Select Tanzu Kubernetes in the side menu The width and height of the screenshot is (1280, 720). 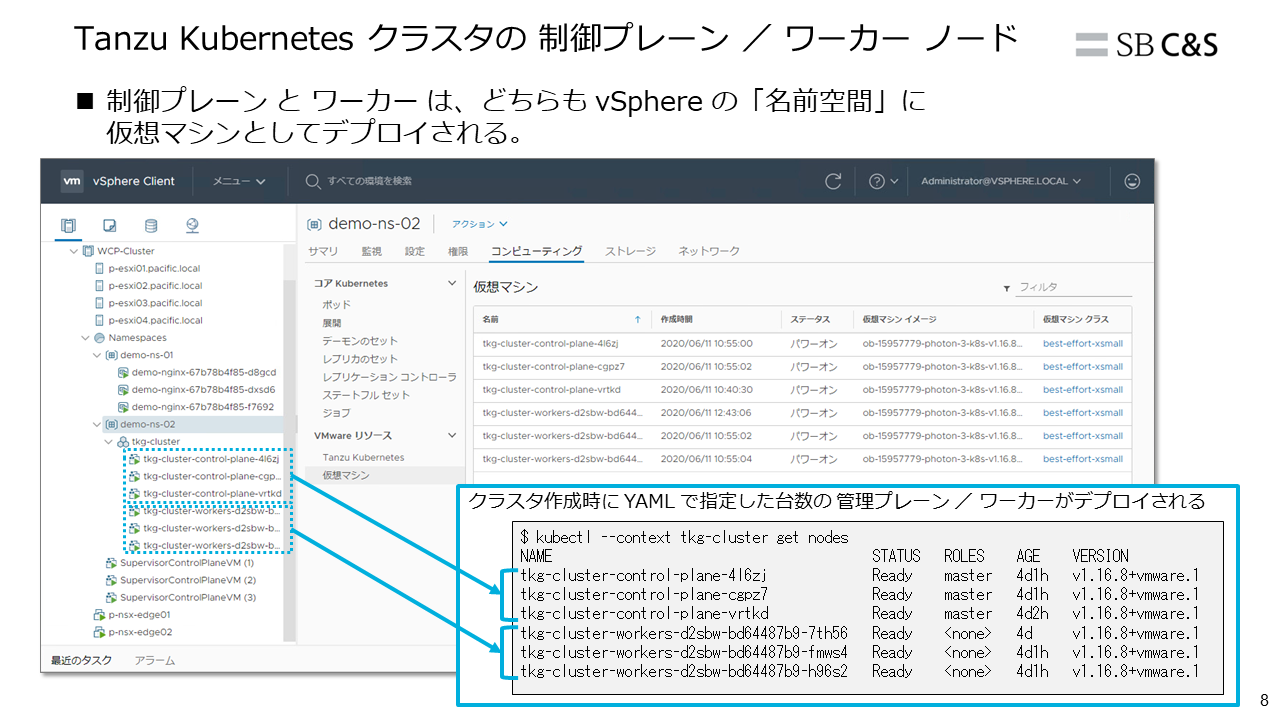coord(363,457)
